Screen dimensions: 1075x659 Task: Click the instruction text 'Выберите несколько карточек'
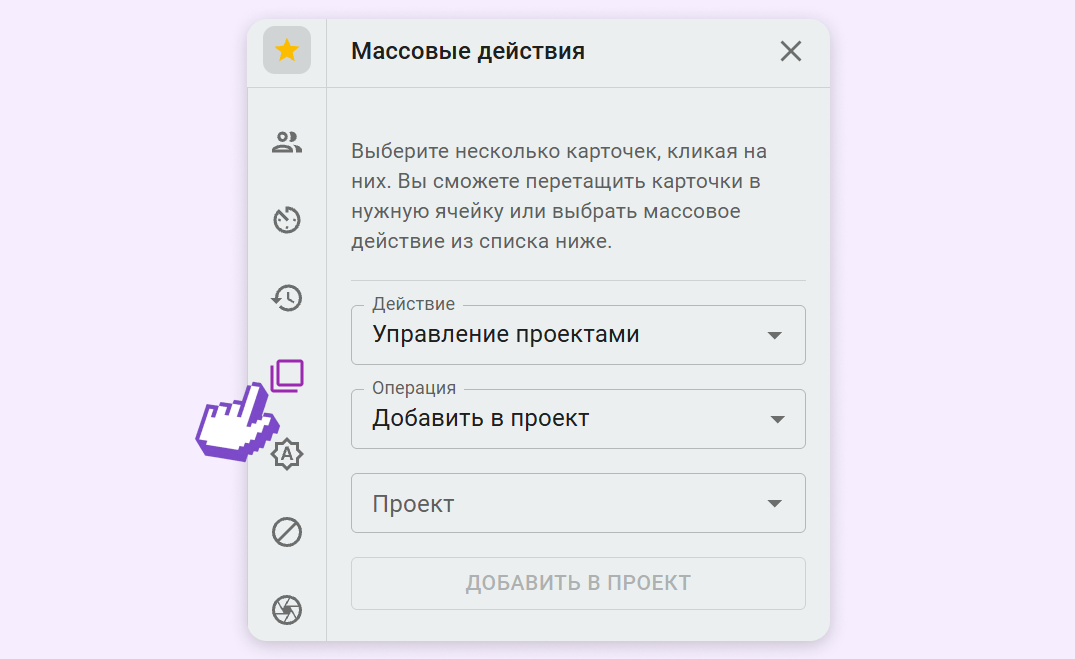click(505, 151)
